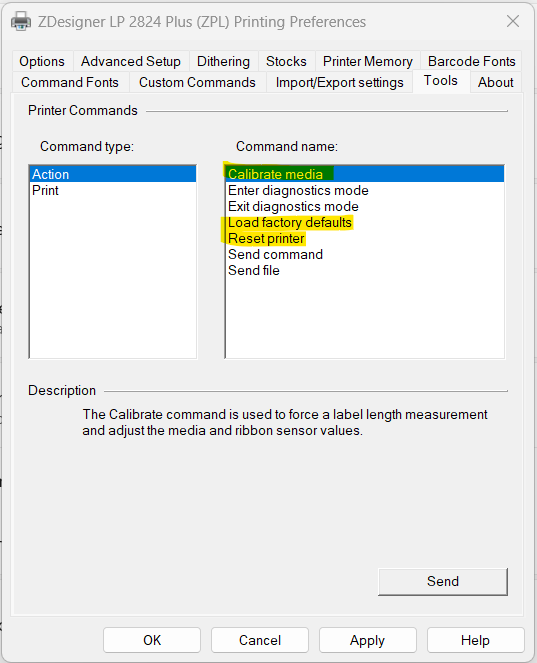
Task: Open the Options tab
Action: [42, 61]
